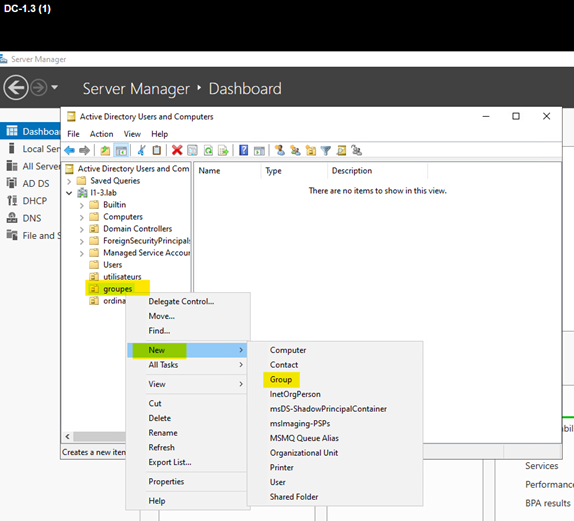Select InetOrgPerson in the New submenu

coord(335,394)
